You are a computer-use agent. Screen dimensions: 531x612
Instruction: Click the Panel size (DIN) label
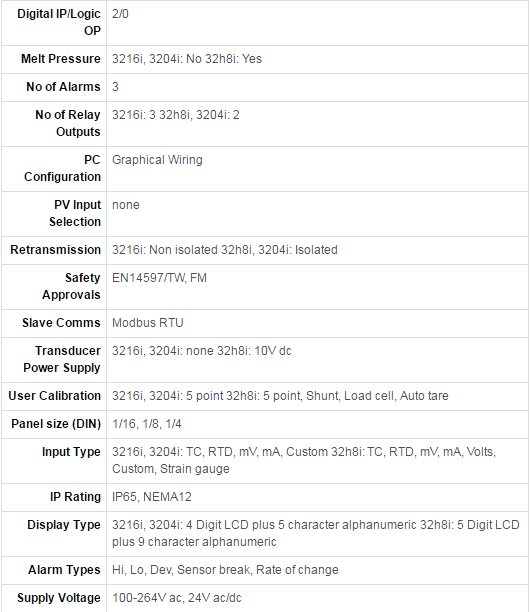click(x=56, y=424)
